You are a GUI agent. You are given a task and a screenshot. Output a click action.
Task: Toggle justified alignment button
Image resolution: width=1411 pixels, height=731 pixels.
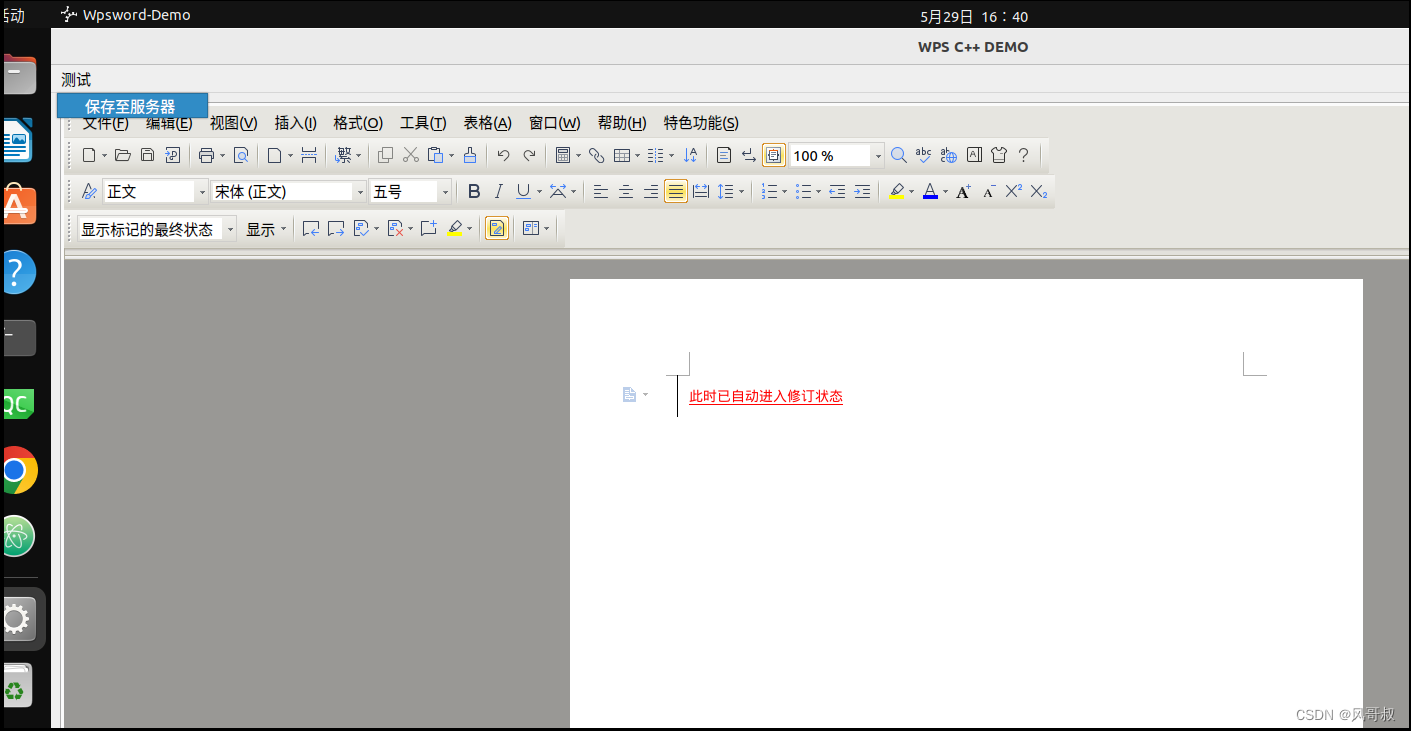pos(676,191)
